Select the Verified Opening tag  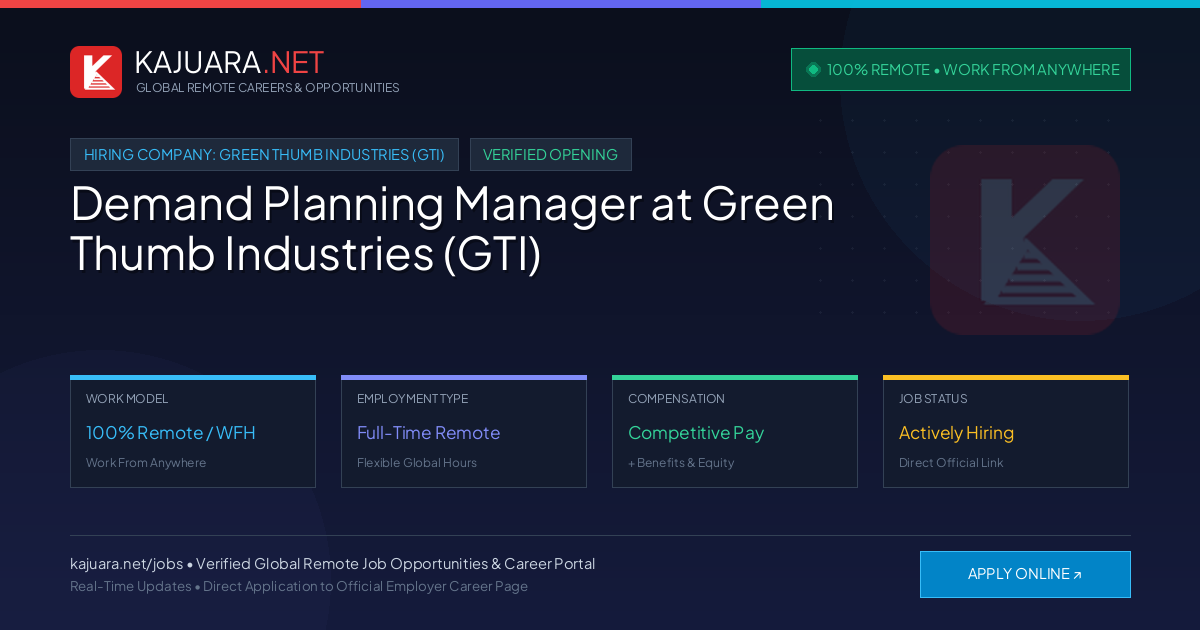point(550,154)
